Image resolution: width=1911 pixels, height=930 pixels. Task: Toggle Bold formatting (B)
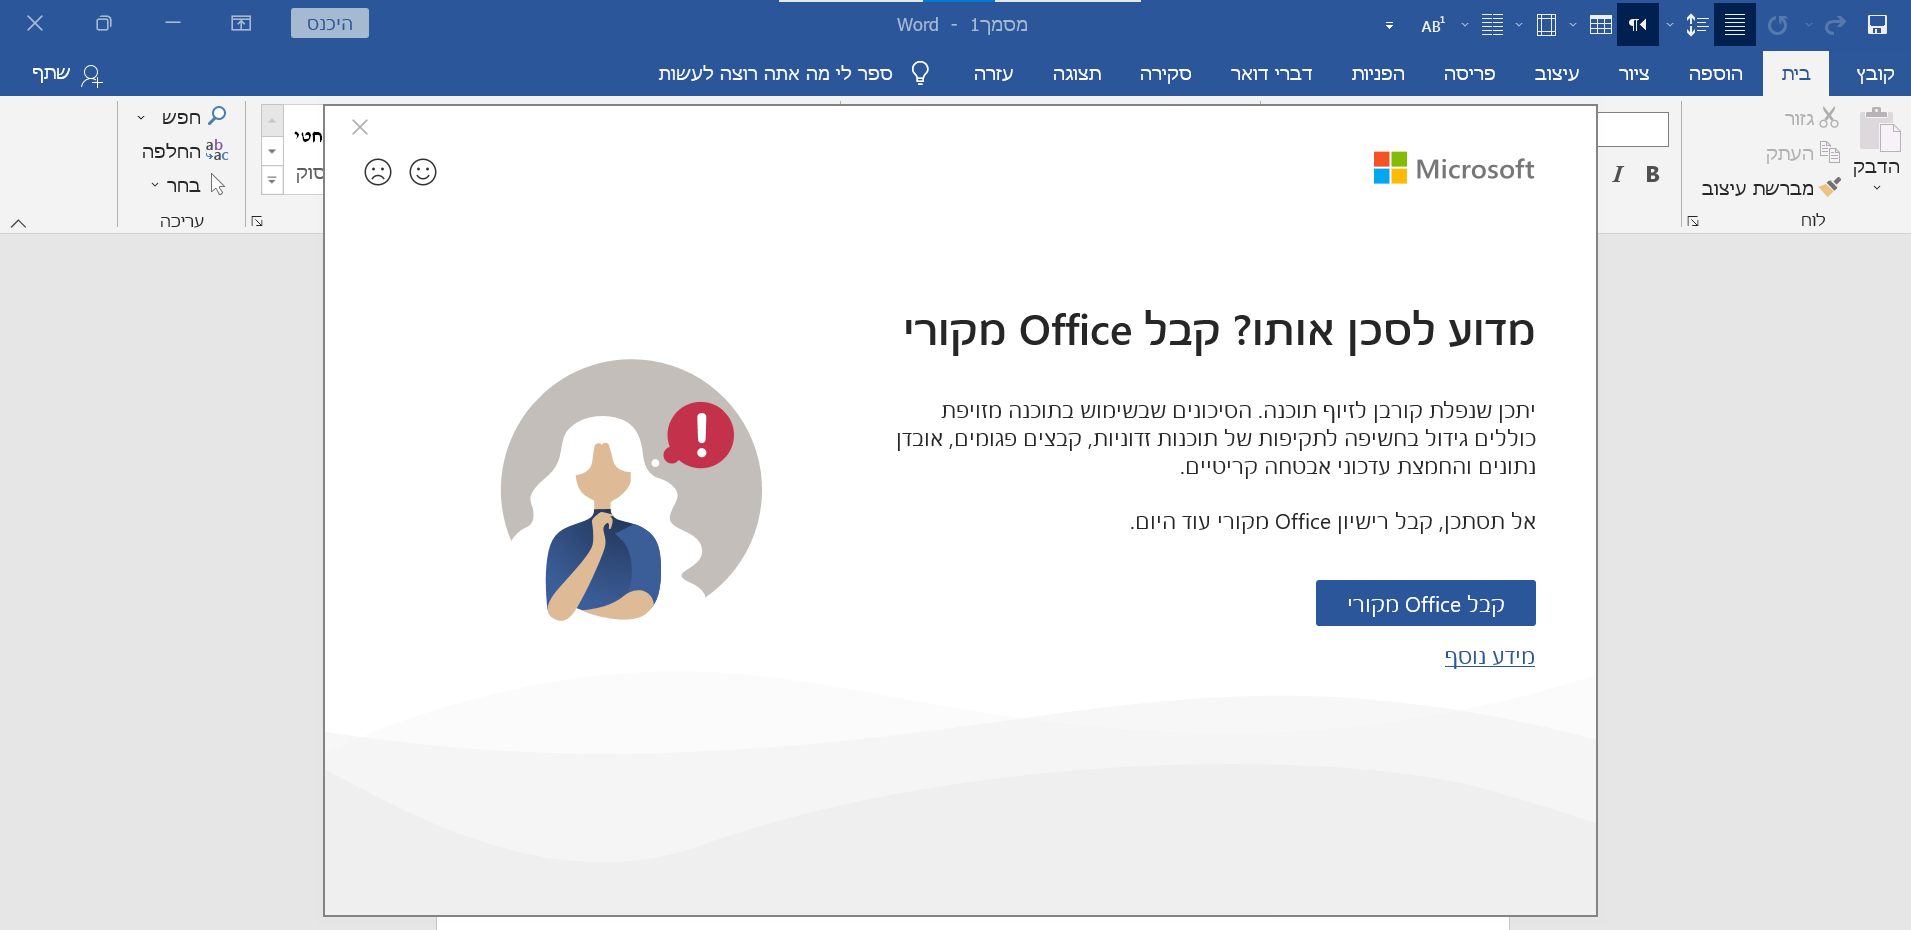click(x=1652, y=174)
